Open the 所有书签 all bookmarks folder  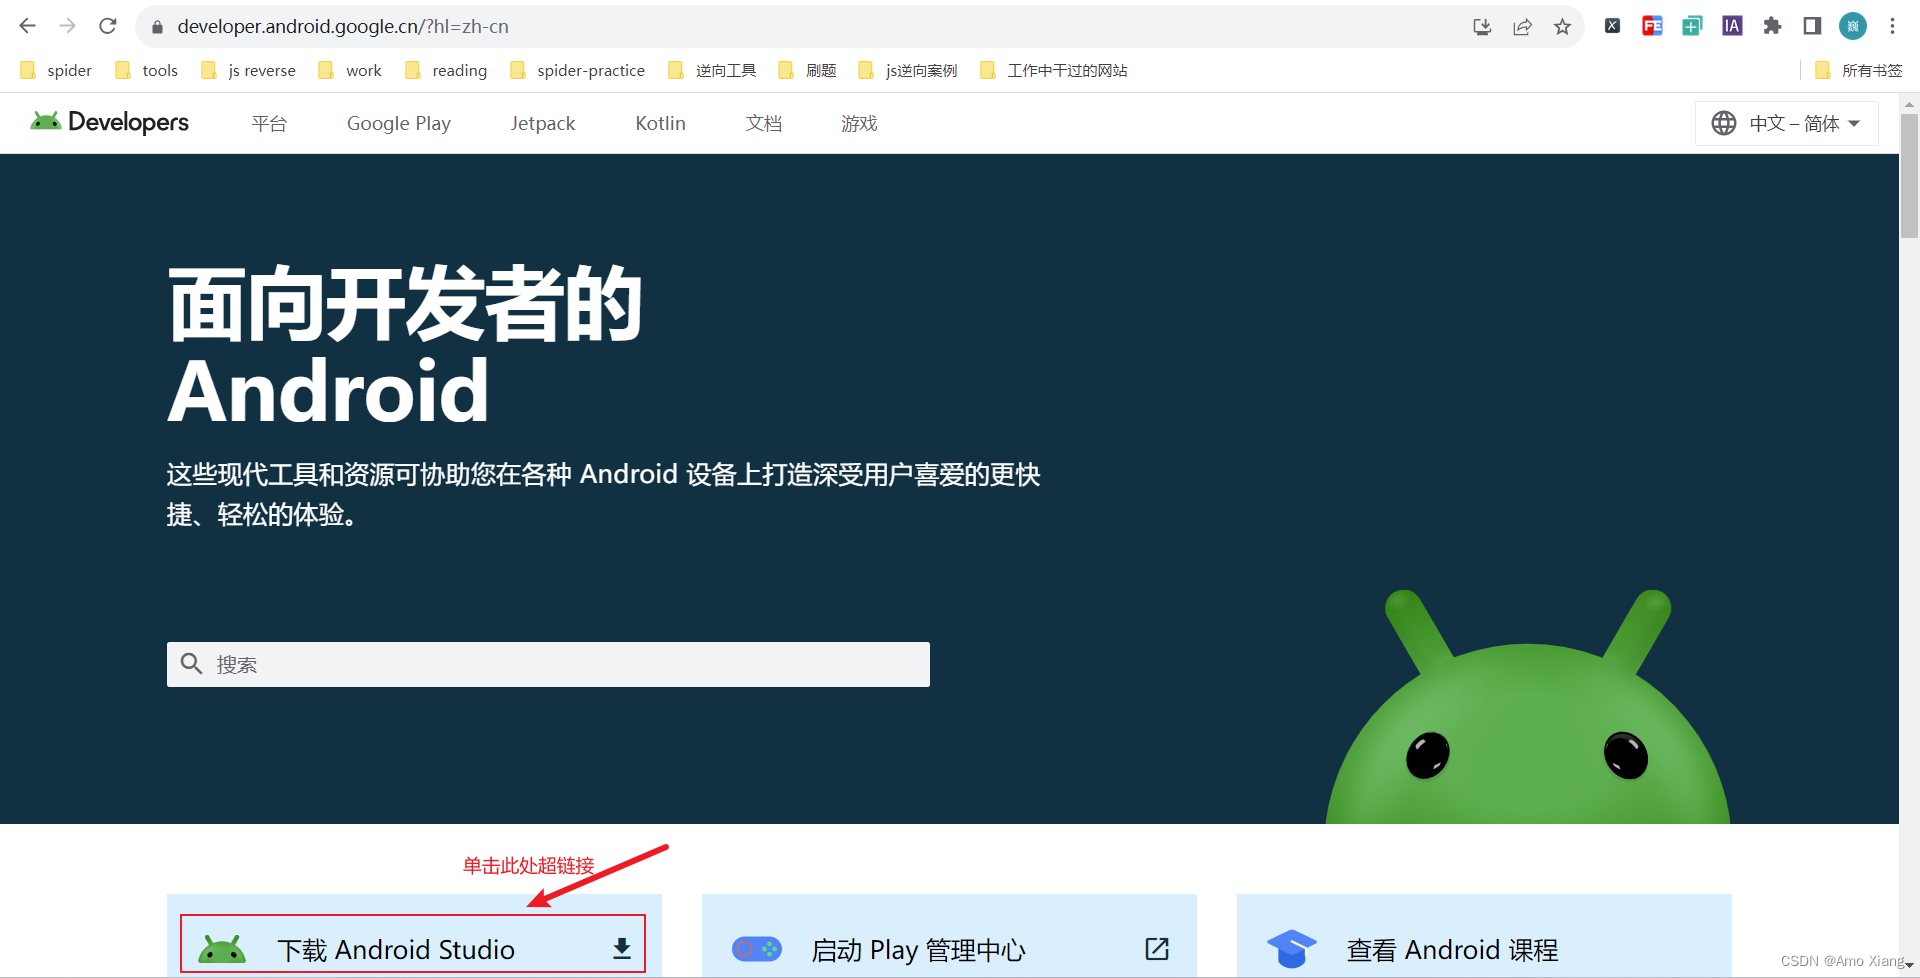(1859, 70)
